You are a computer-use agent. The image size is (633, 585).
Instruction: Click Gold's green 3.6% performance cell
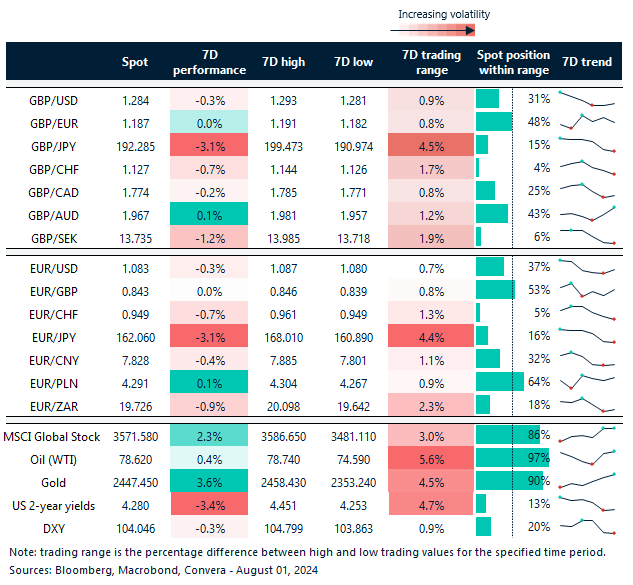pyautogui.click(x=210, y=481)
